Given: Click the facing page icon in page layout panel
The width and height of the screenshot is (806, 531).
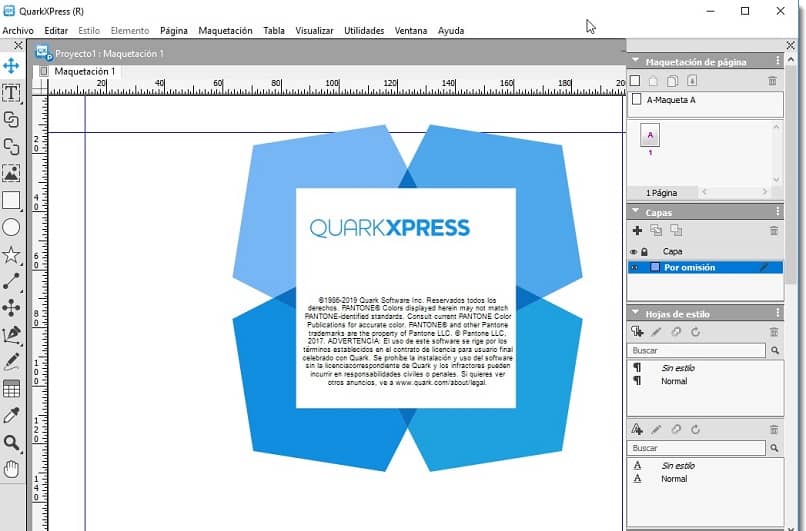Looking at the screenshot, I should (x=653, y=81).
